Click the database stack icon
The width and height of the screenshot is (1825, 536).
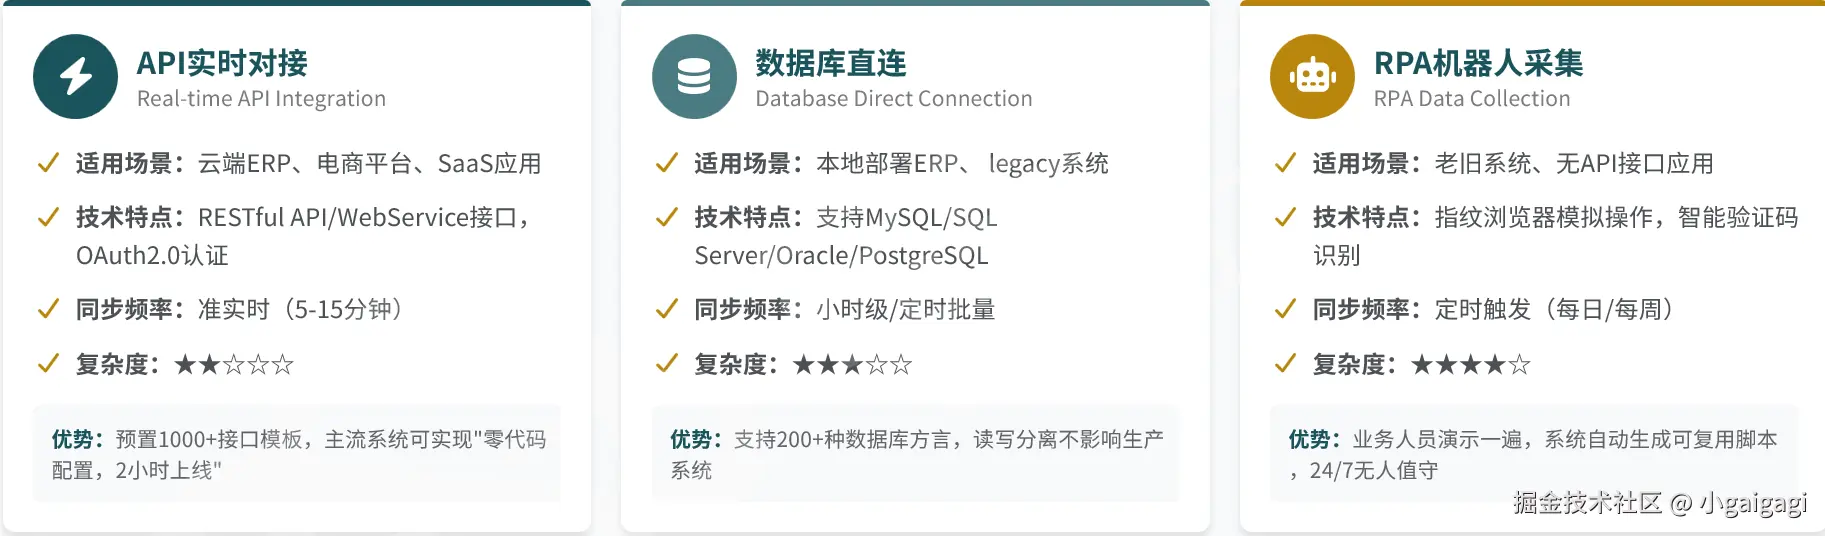tap(694, 77)
